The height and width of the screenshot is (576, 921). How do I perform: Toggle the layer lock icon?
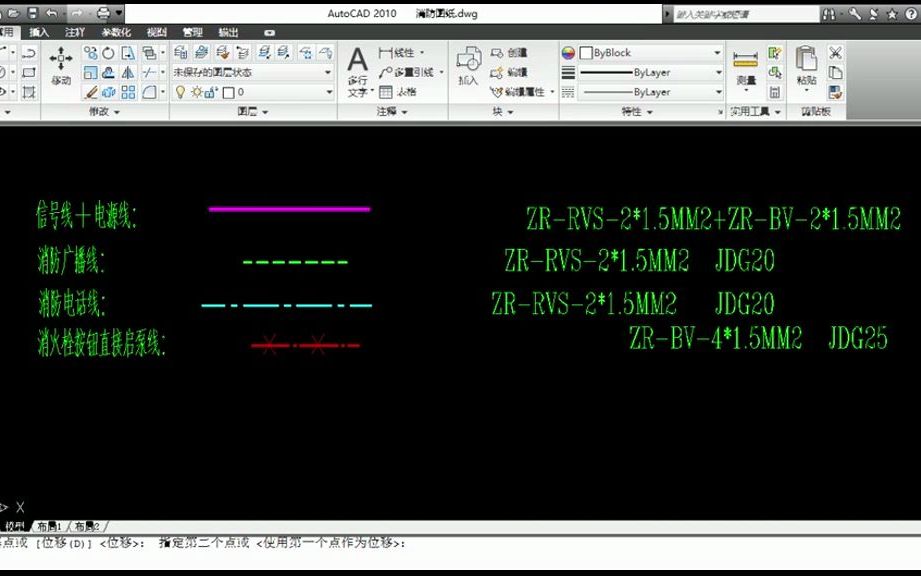[209, 90]
